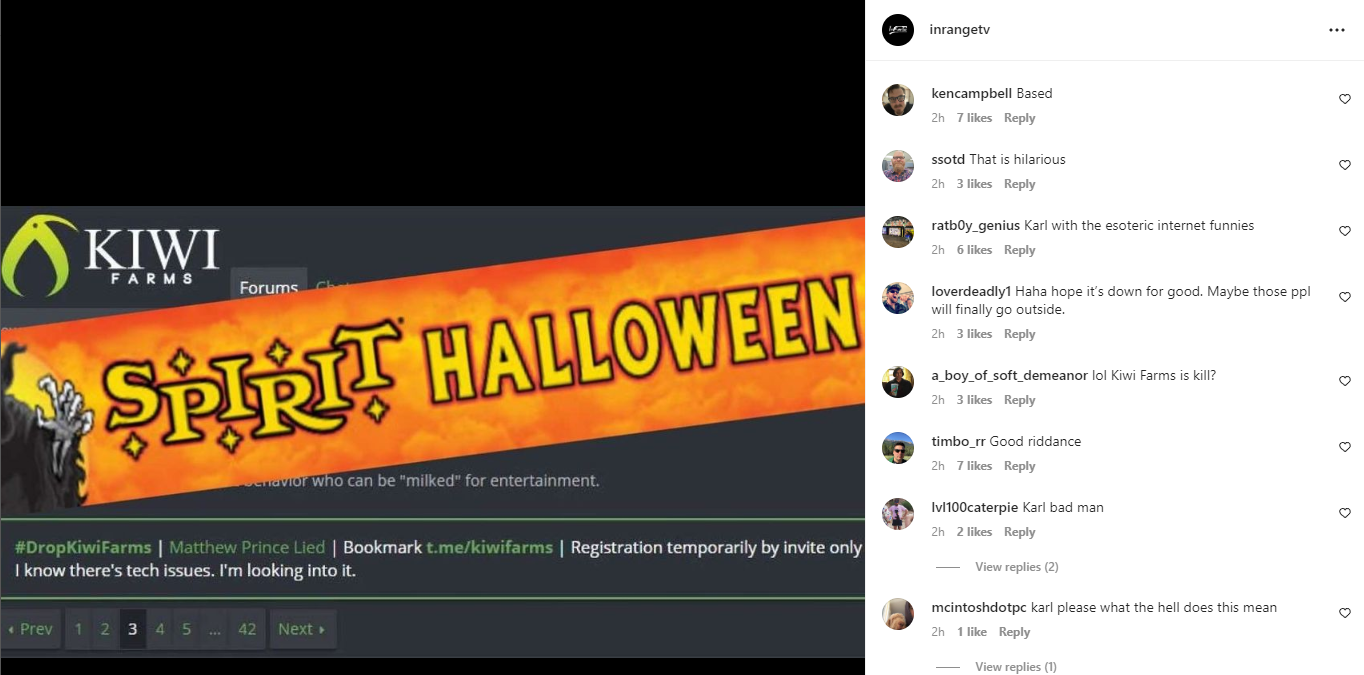Viewport: 1364px width, 675px height.
Task: Open the three-dot post options menu
Action: (1337, 30)
